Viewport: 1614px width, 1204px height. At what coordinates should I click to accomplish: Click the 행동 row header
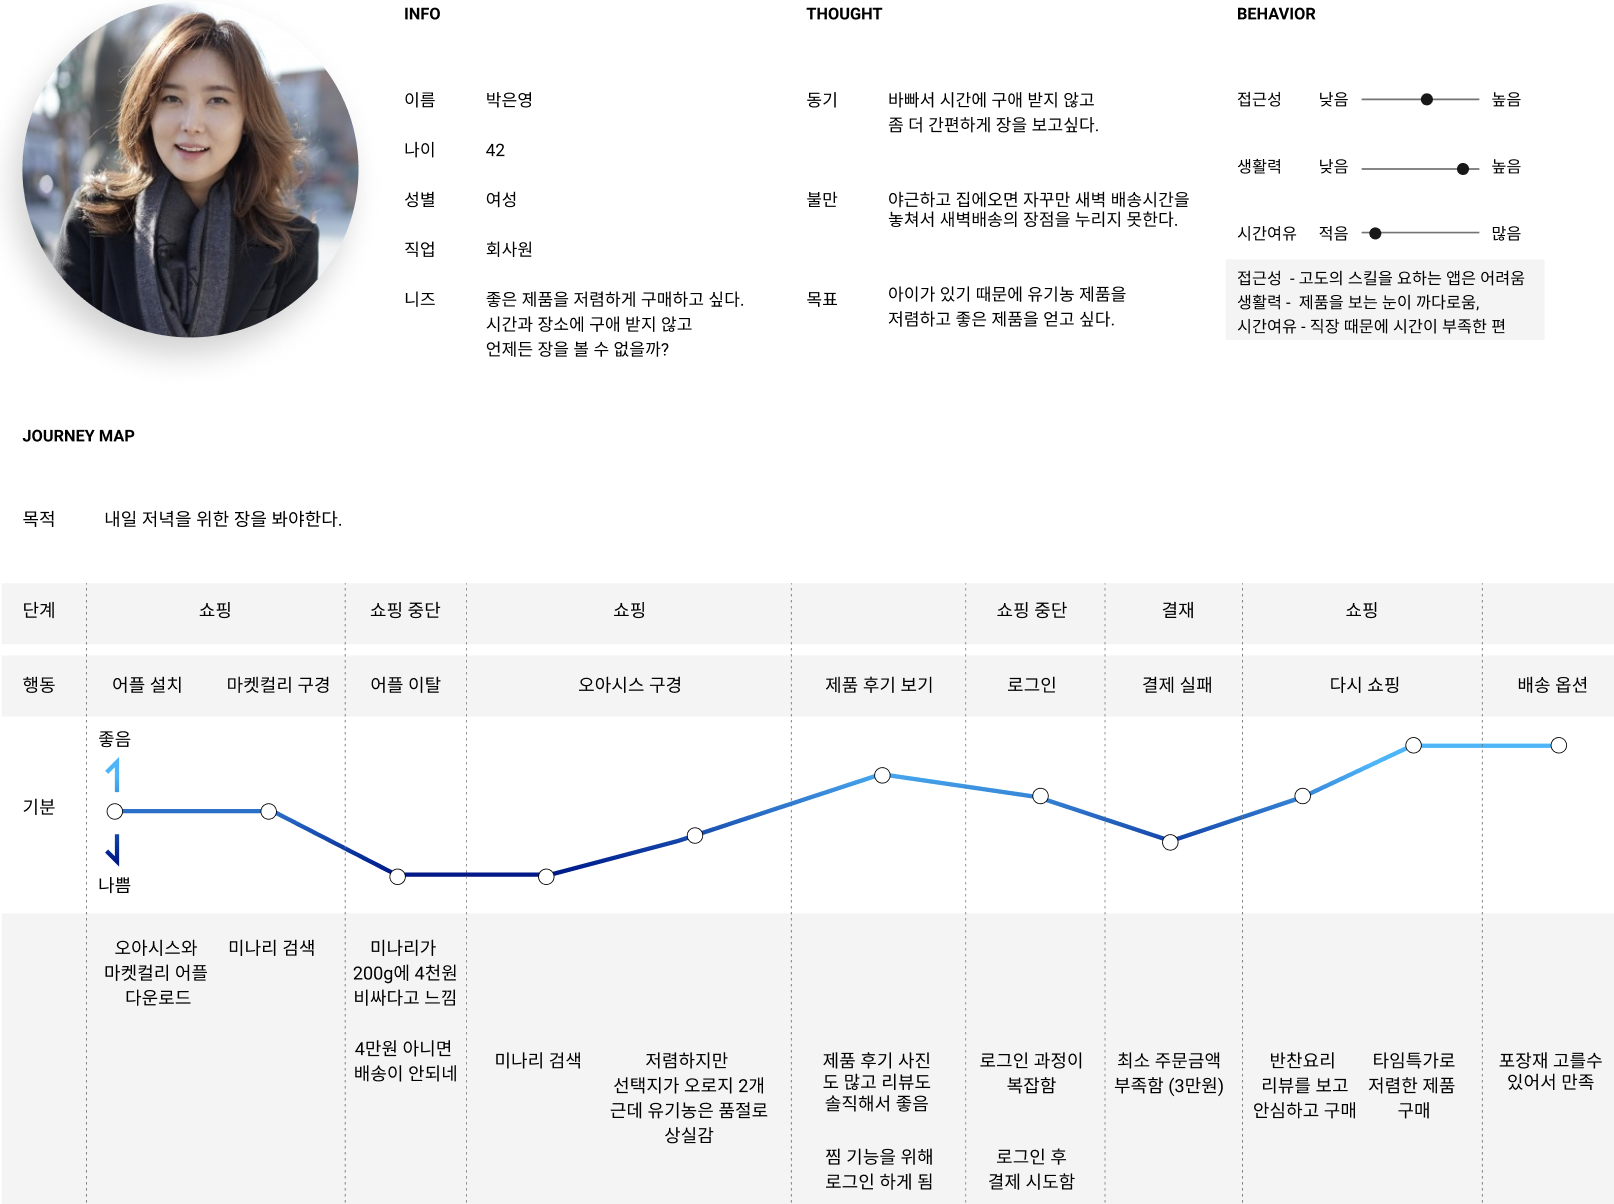click(x=39, y=685)
